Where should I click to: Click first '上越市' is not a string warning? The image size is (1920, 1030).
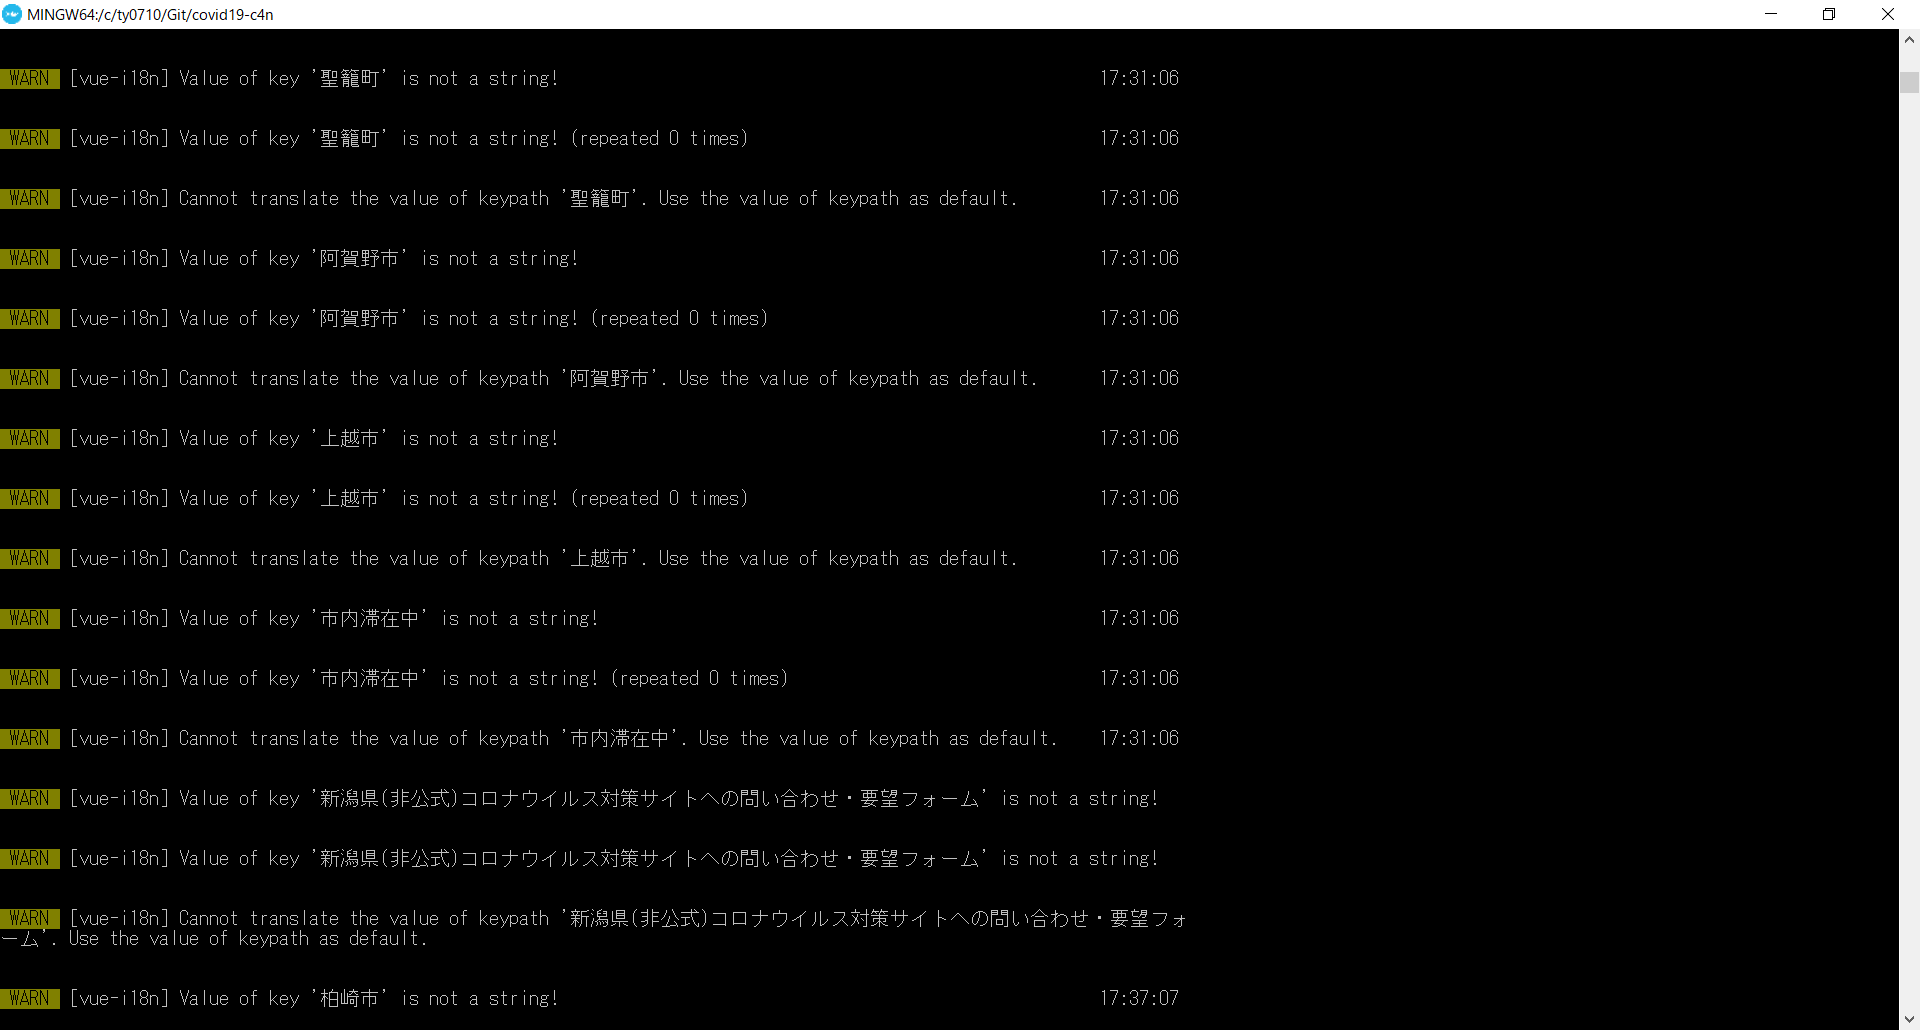(x=314, y=438)
